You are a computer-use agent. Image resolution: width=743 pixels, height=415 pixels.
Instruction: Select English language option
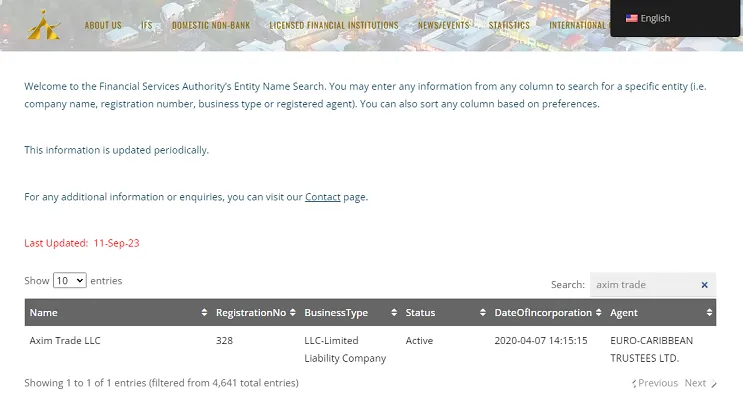coord(655,18)
